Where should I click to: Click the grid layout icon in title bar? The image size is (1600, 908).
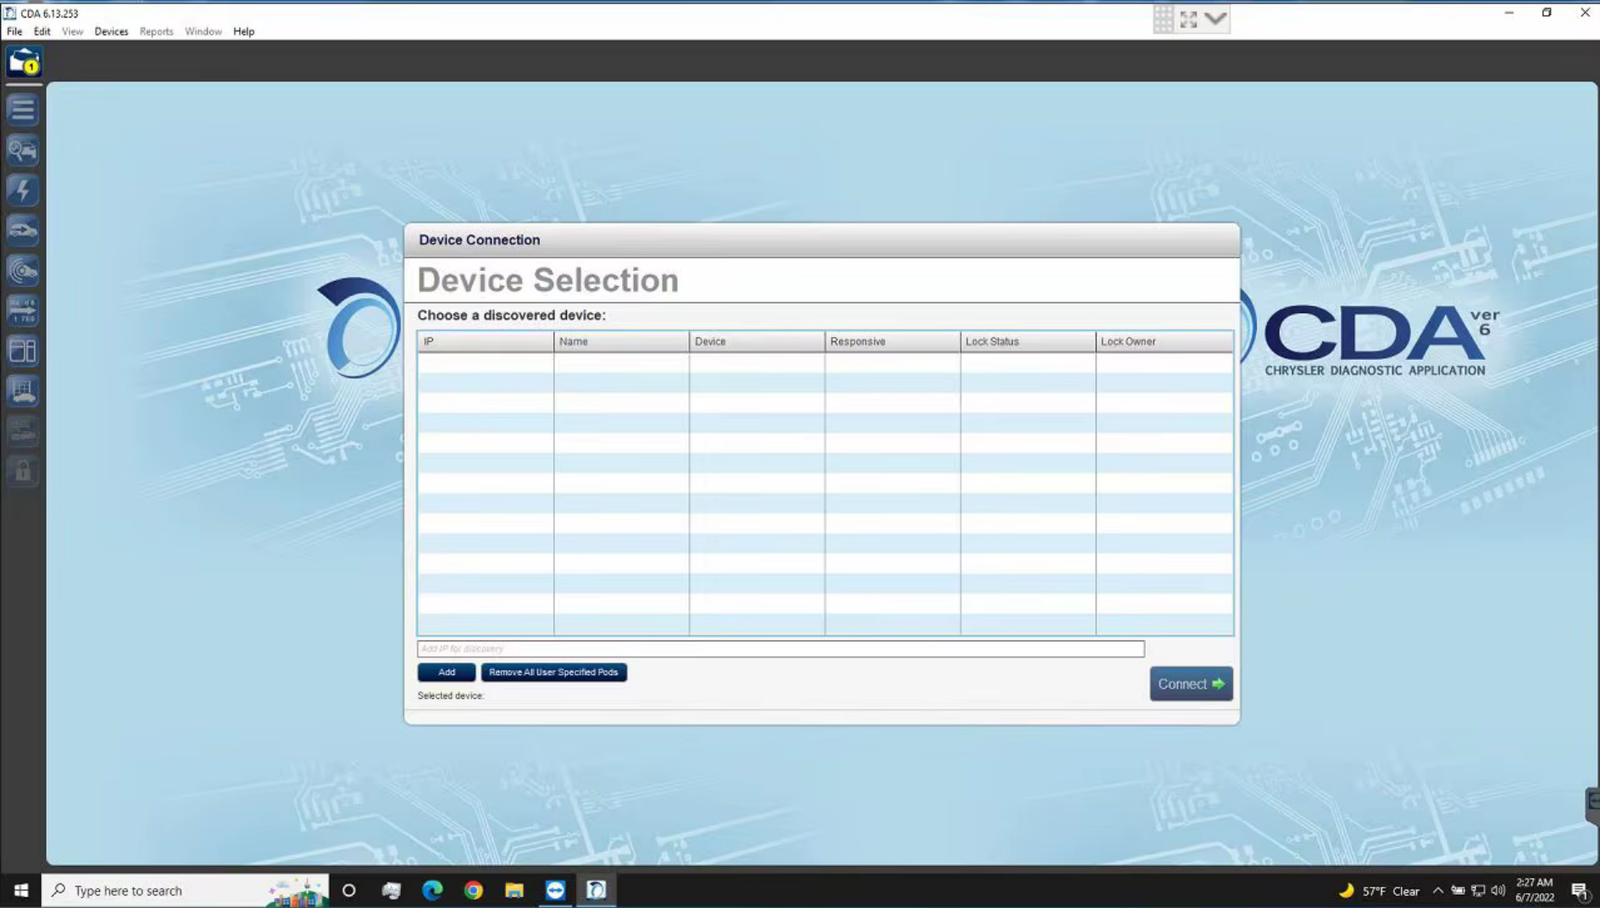pos(1163,17)
